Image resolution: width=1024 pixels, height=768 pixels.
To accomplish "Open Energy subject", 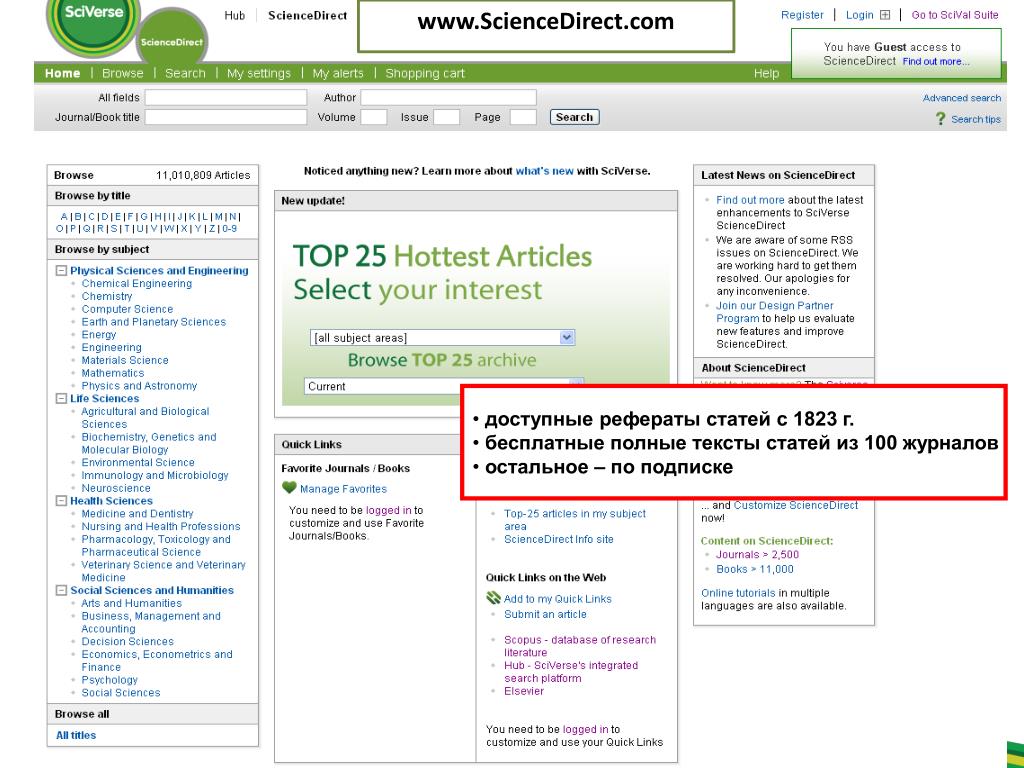I will (99, 334).
